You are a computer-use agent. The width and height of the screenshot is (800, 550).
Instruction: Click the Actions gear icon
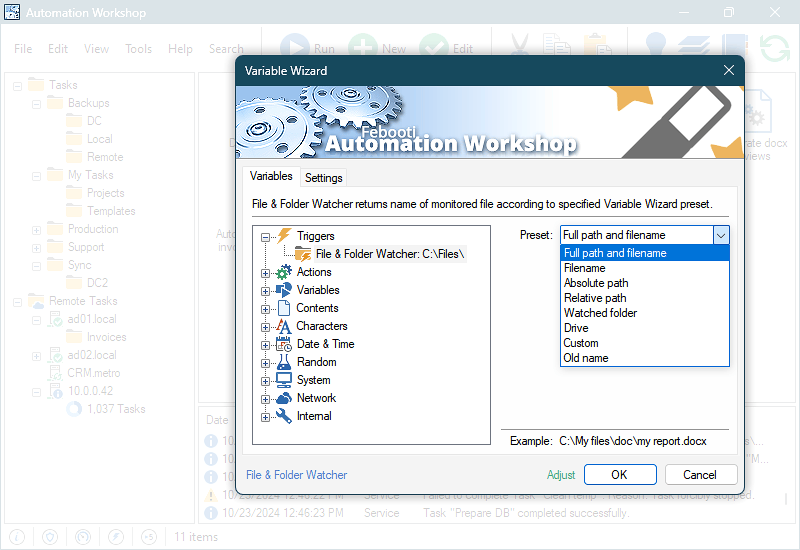coord(284,272)
